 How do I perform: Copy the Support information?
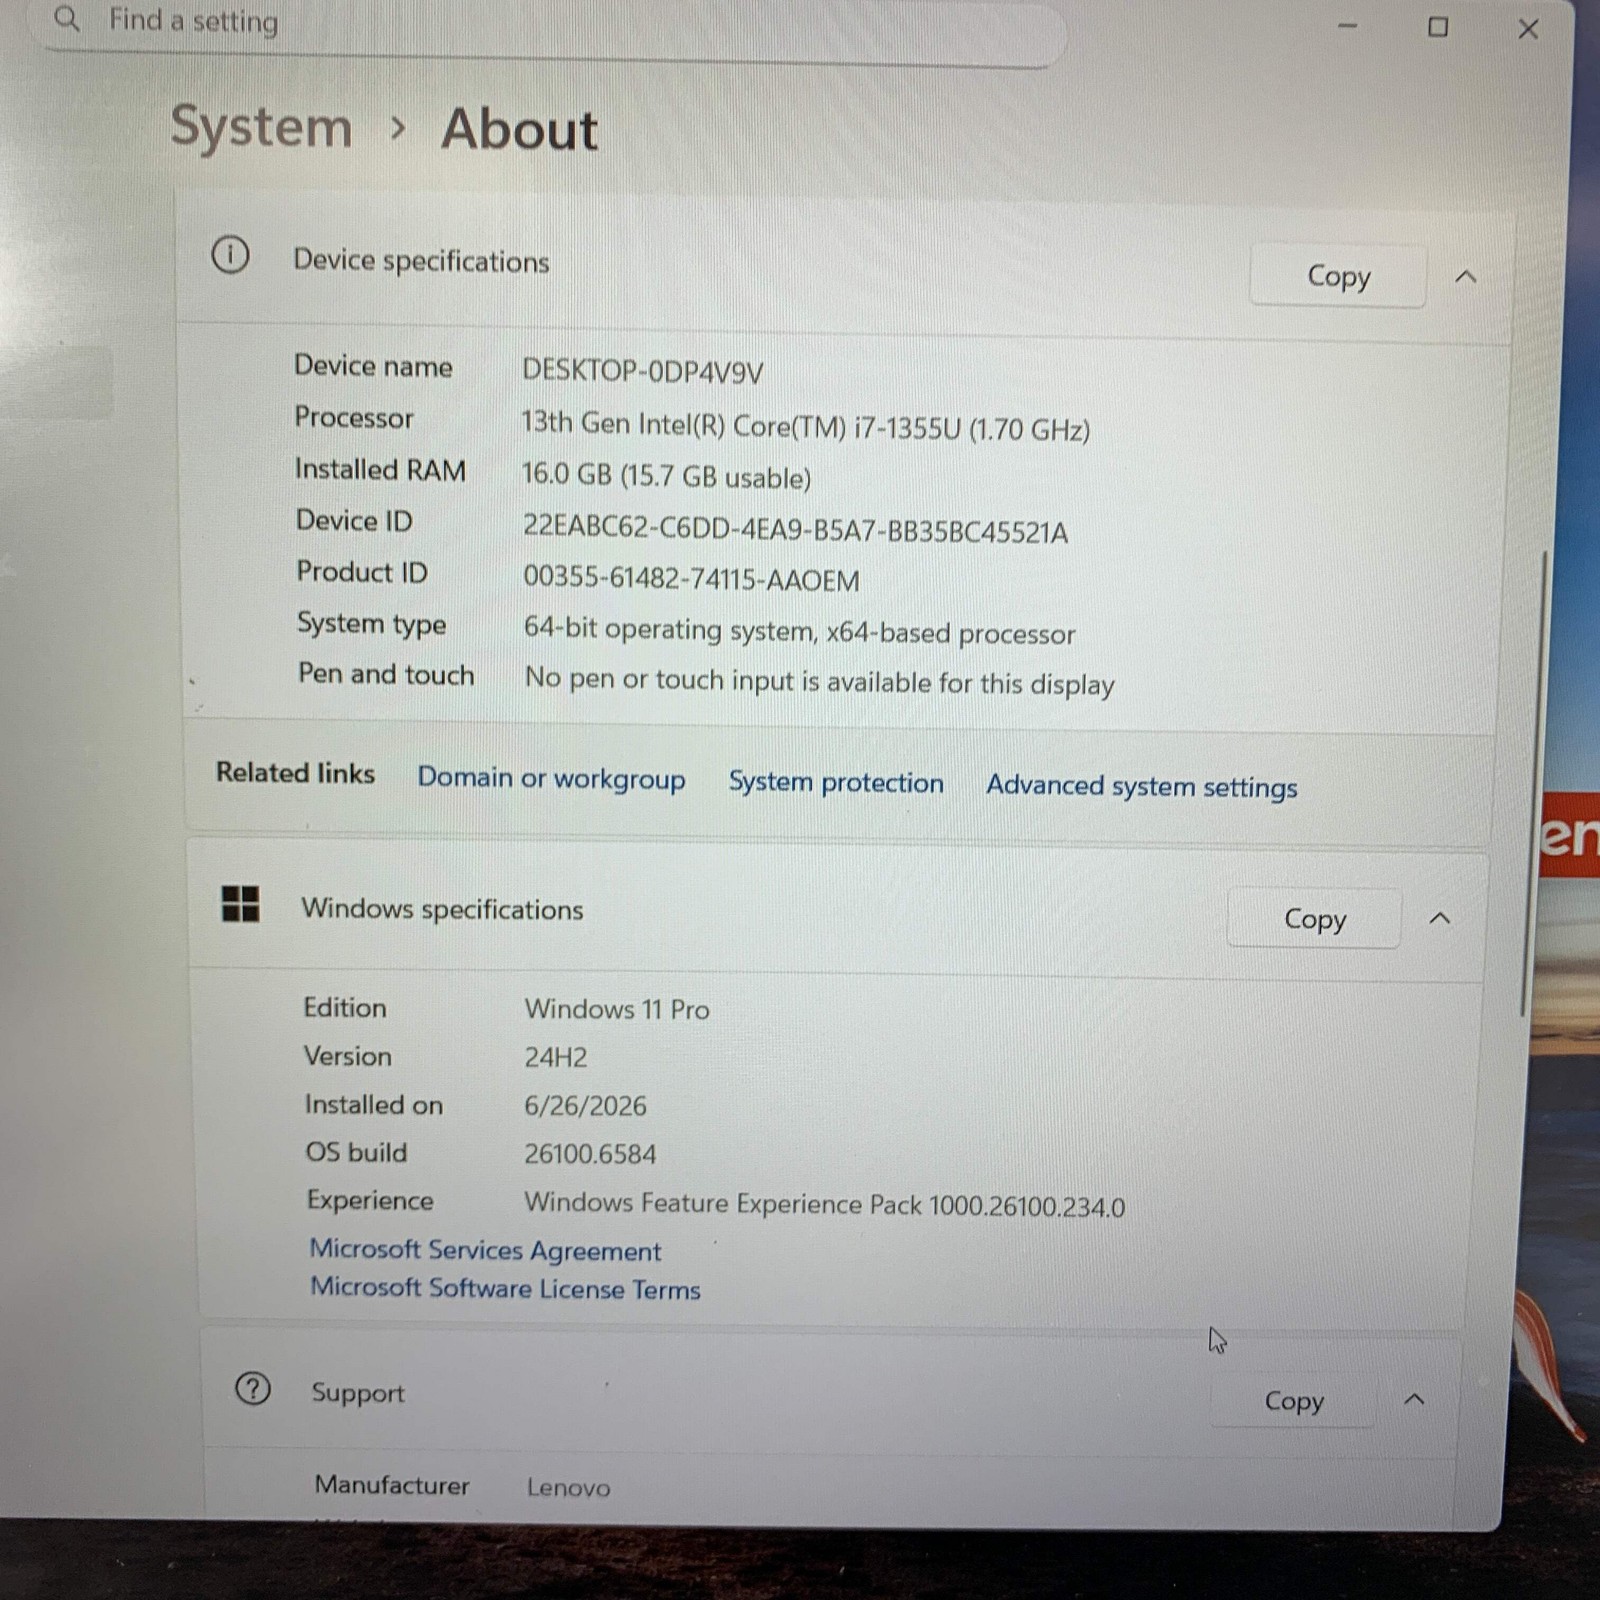(x=1293, y=1400)
